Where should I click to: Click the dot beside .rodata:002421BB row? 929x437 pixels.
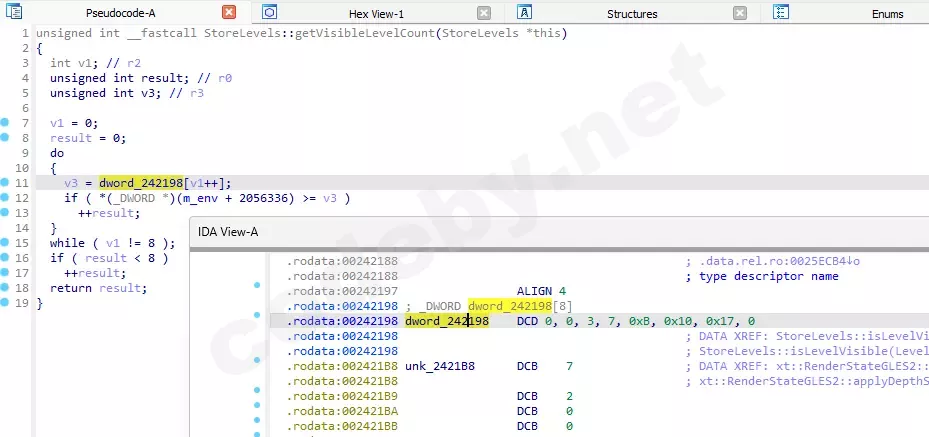click(x=257, y=420)
